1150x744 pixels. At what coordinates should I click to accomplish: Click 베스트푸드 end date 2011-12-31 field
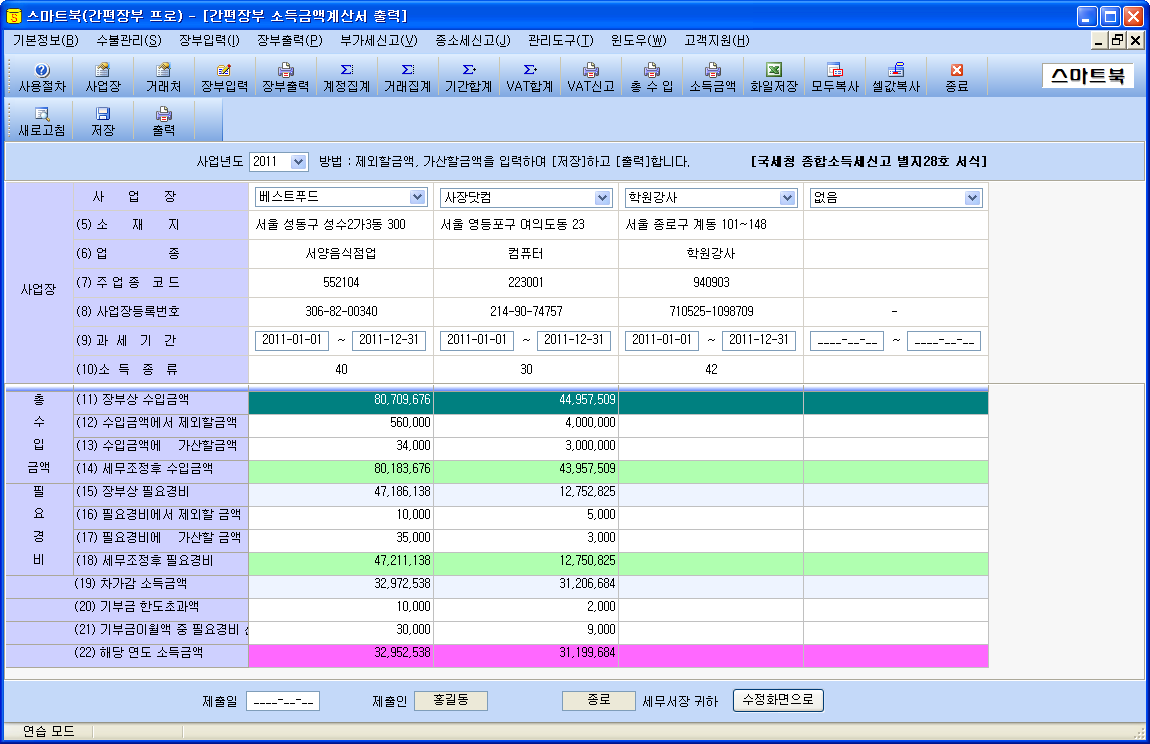point(389,340)
